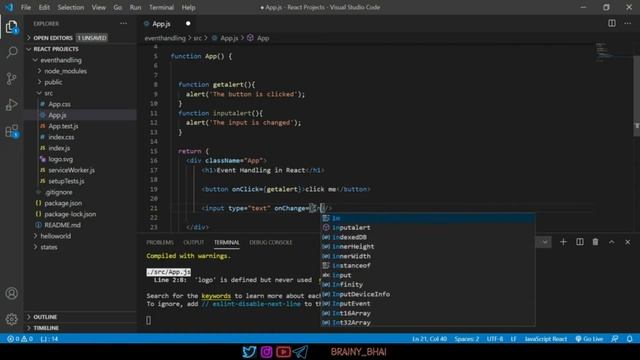The image size is (640, 360).
Task: Click Ln 21, Col 40 cursor position
Action: tap(429, 339)
